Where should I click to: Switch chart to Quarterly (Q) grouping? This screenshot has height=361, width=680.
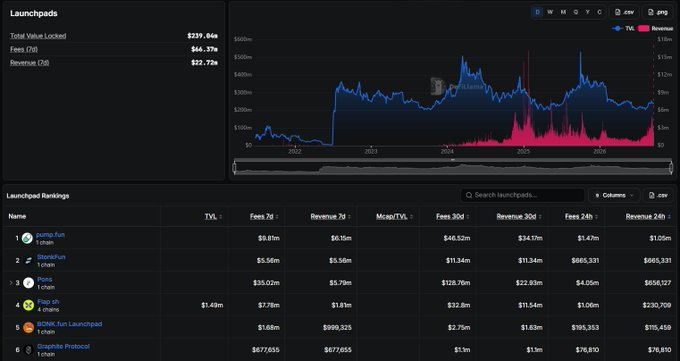(575, 12)
